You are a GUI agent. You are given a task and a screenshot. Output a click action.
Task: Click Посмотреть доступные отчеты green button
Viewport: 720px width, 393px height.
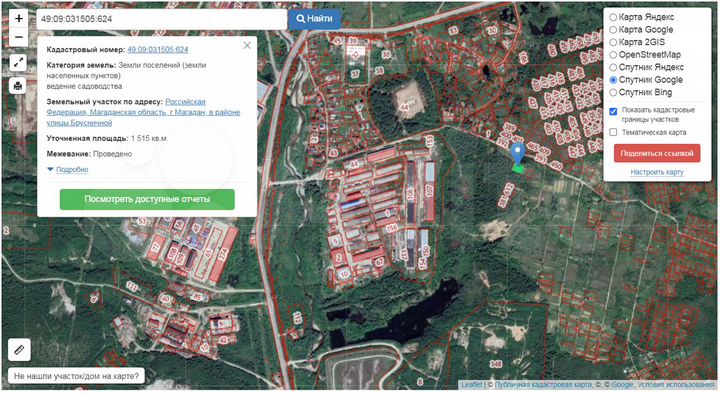tap(147, 199)
